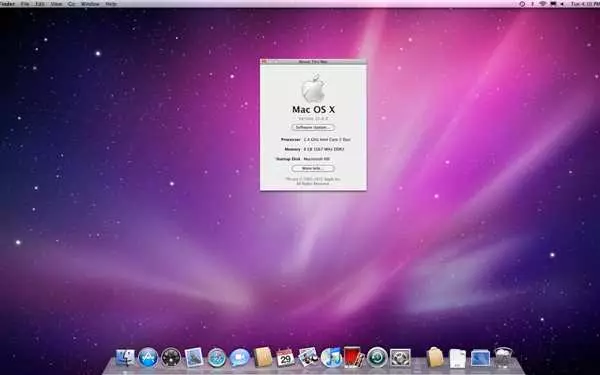Open iChat speech bubble icon in Dock

point(240,358)
